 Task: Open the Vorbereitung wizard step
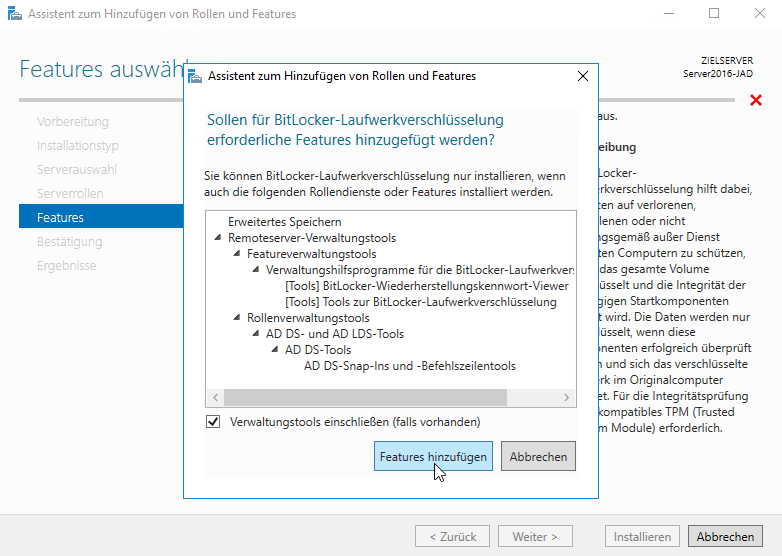(x=73, y=122)
